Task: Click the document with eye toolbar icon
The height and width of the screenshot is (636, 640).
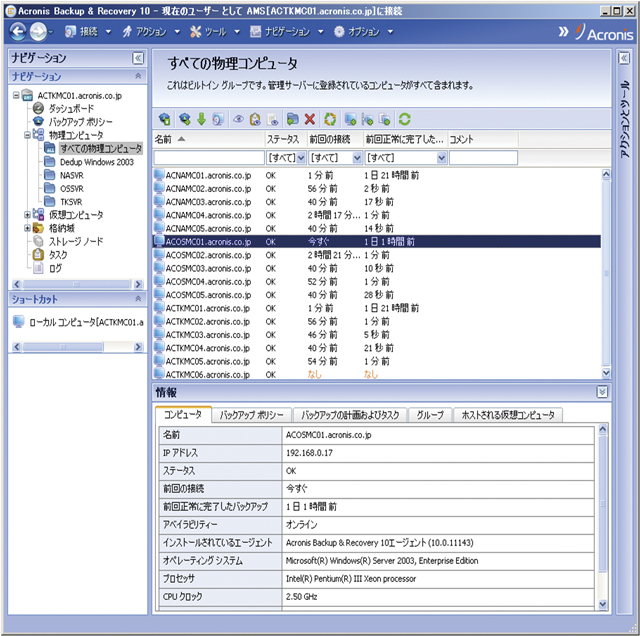Action: (x=272, y=119)
